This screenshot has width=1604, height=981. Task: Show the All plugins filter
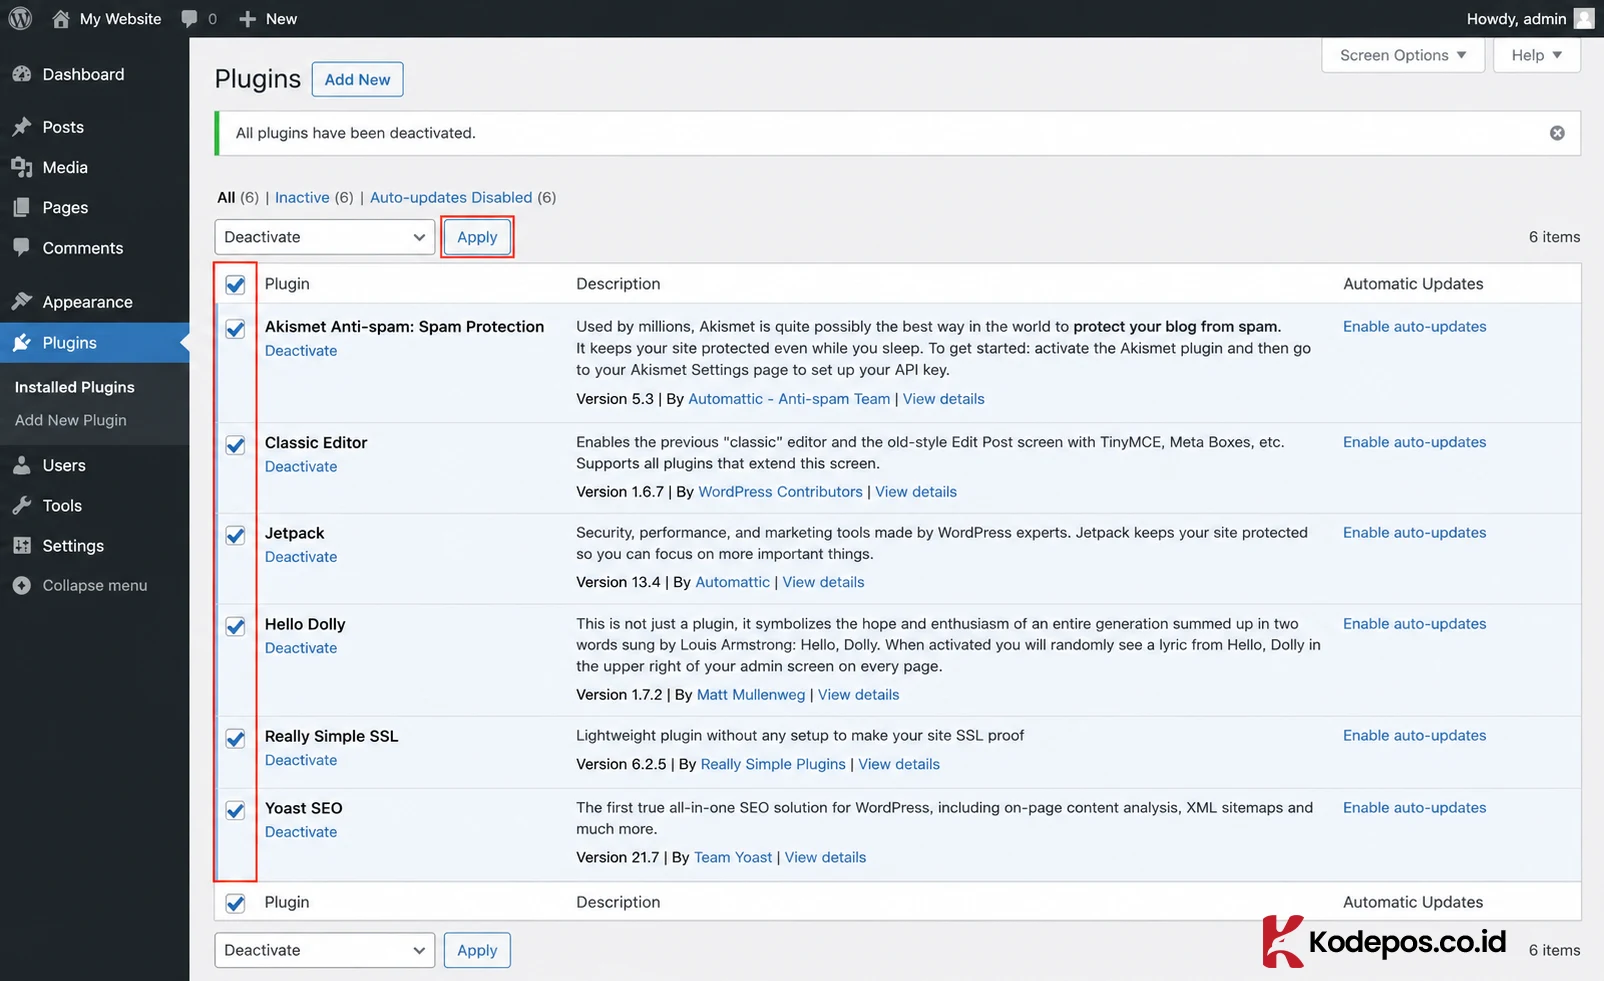tap(226, 197)
